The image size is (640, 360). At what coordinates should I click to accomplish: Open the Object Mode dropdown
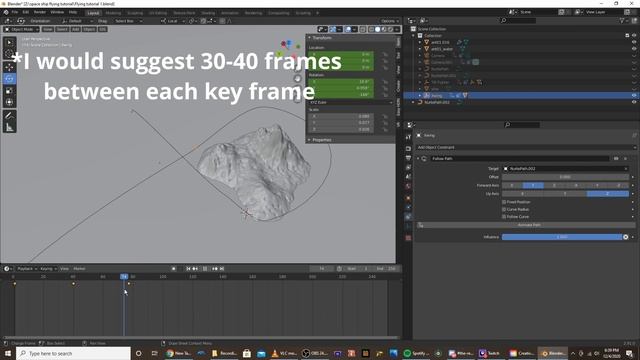coord(21,29)
